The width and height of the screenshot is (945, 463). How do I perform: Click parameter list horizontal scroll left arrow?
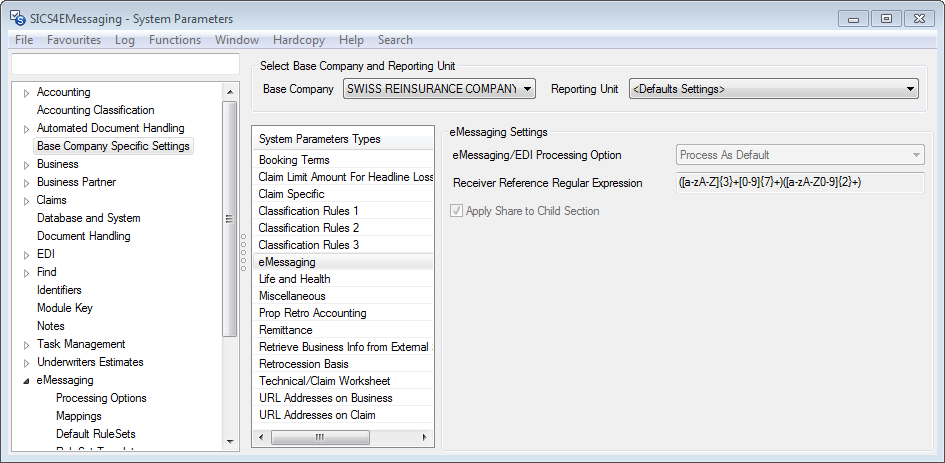point(260,437)
